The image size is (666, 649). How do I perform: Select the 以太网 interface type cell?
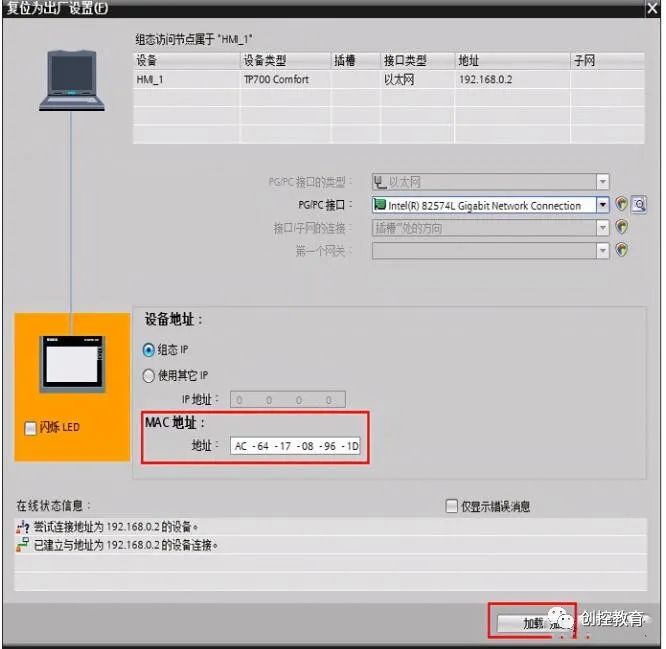coord(418,79)
